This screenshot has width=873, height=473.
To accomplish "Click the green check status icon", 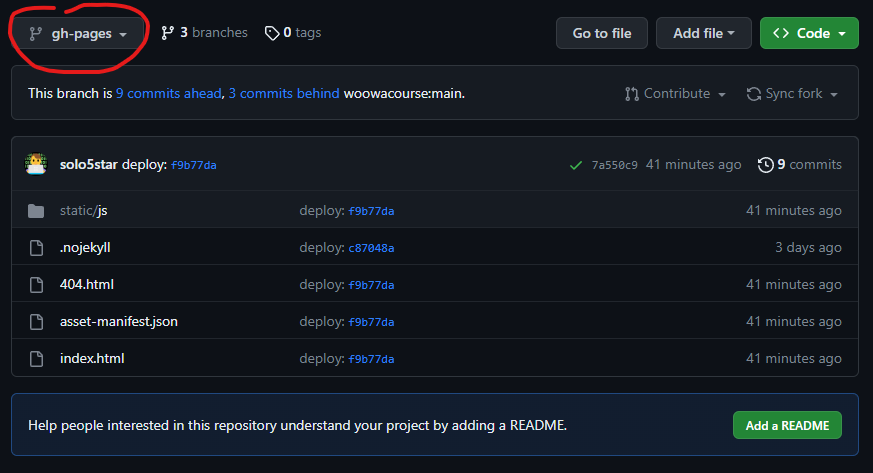I will coord(576,165).
